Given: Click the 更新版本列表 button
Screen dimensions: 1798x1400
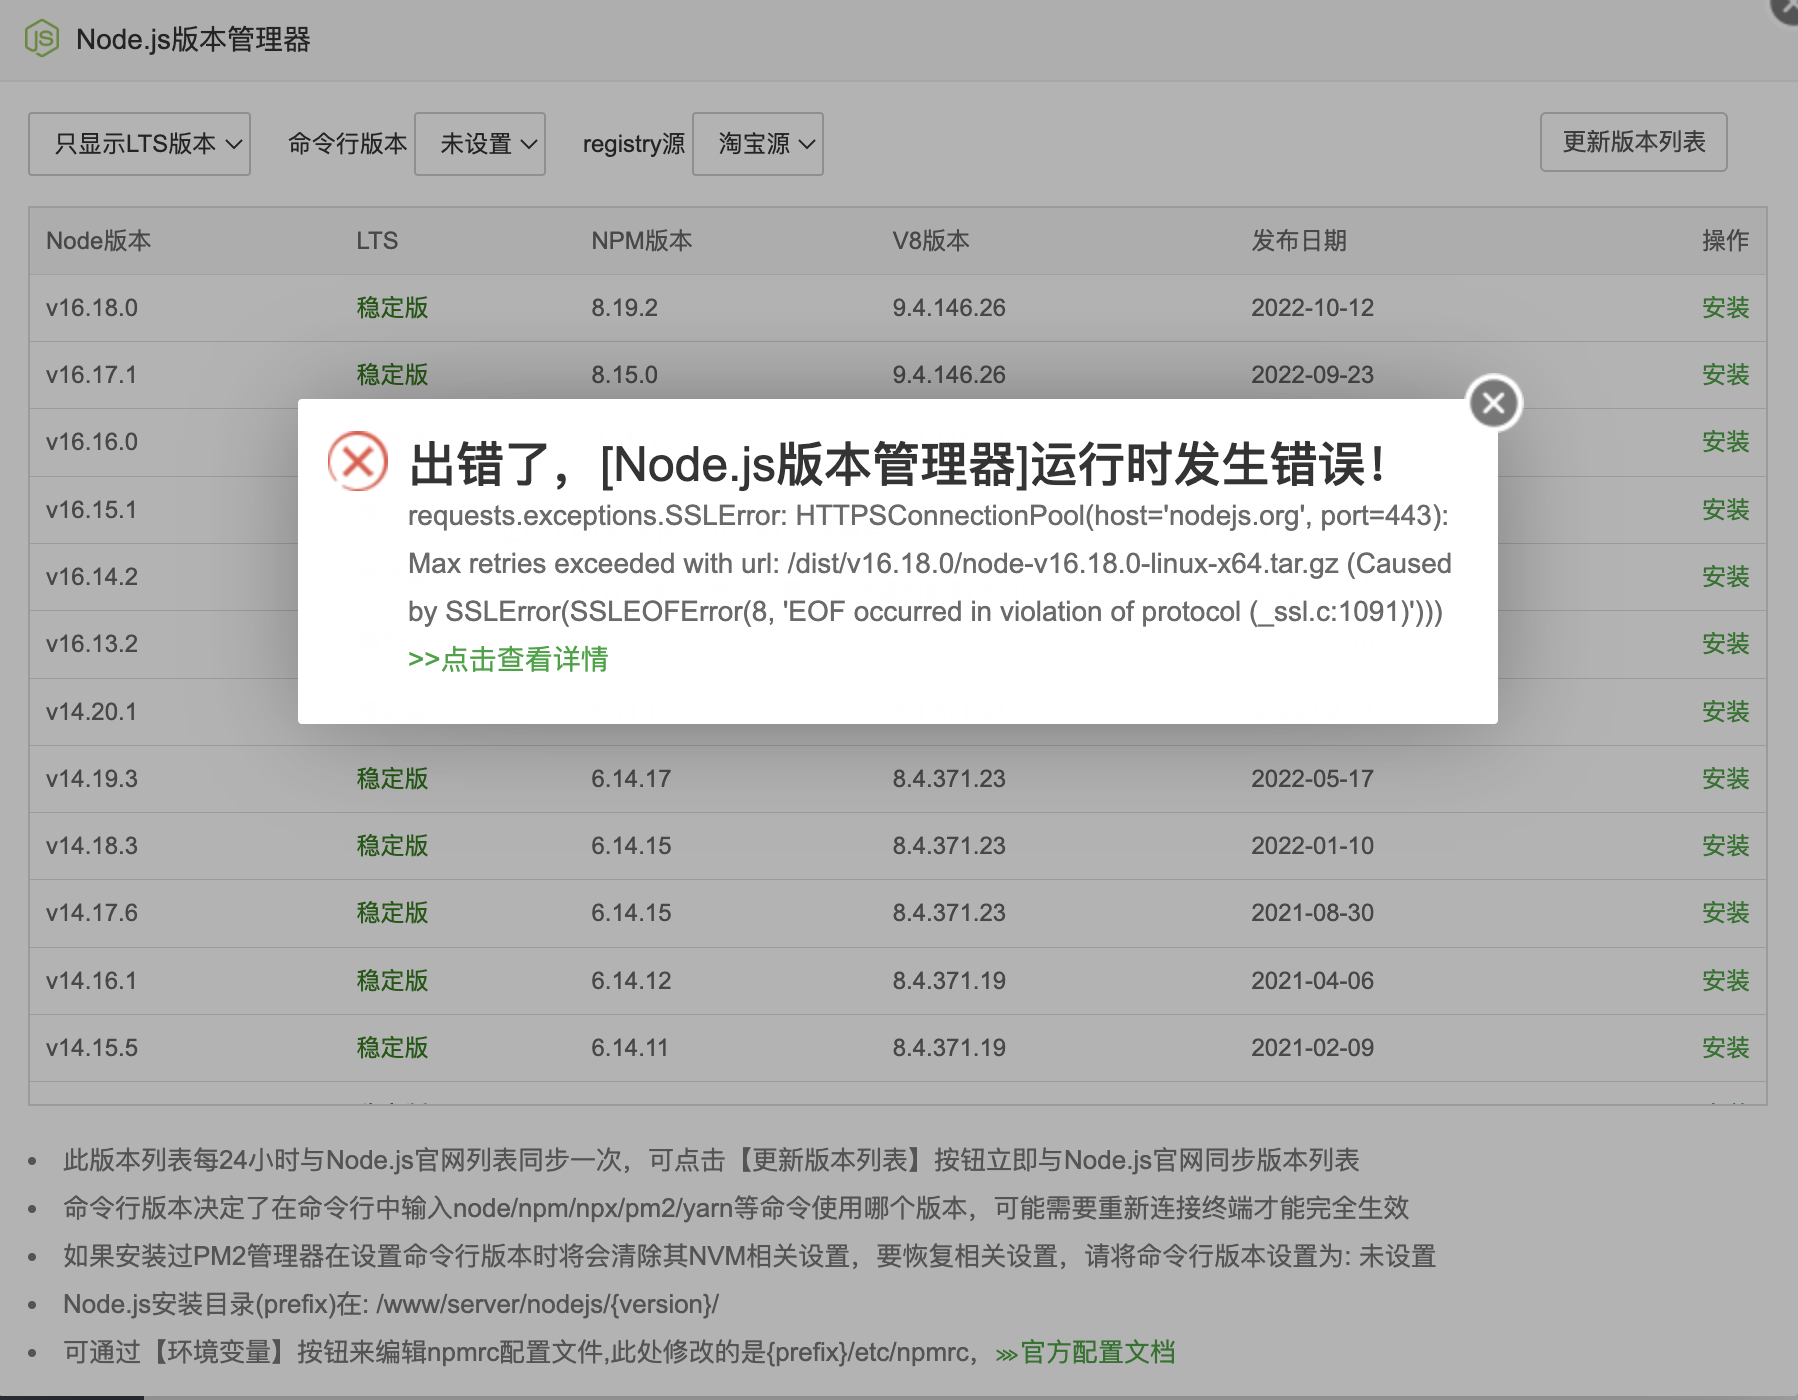Looking at the screenshot, I should (x=1633, y=142).
